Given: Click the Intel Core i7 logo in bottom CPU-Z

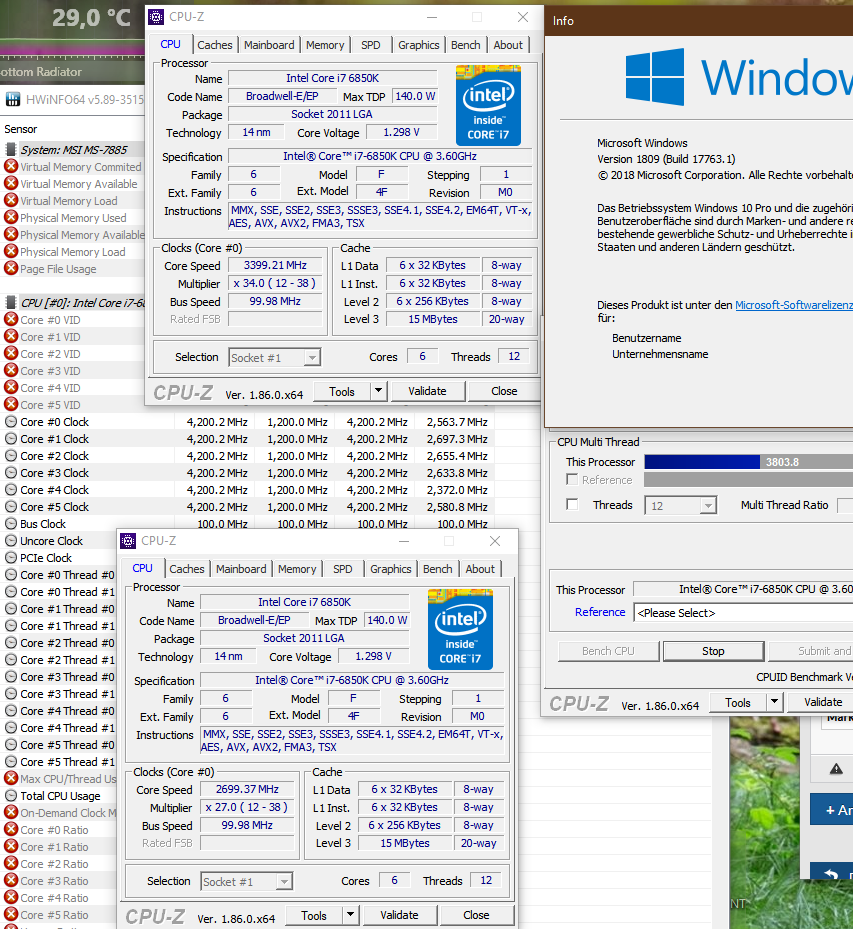Looking at the screenshot, I should click(x=460, y=629).
